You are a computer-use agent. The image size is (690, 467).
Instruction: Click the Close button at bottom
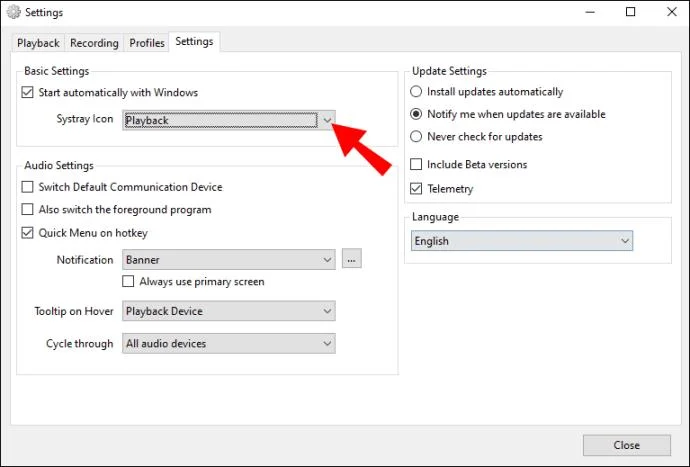627,445
